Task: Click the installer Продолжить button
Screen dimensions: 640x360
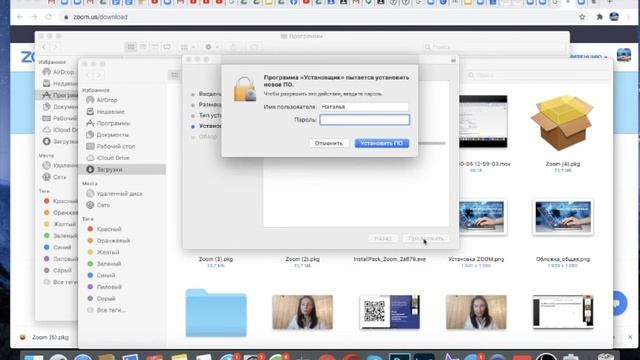Action: click(425, 238)
